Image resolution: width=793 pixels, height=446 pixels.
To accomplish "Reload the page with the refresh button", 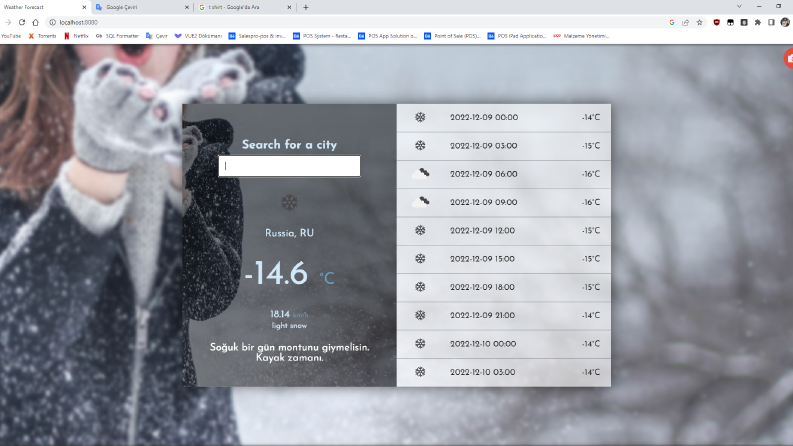I will [22, 22].
